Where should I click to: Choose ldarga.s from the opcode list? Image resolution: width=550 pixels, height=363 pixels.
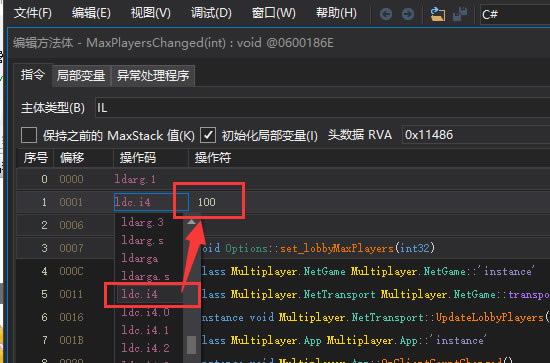pyautogui.click(x=145, y=276)
